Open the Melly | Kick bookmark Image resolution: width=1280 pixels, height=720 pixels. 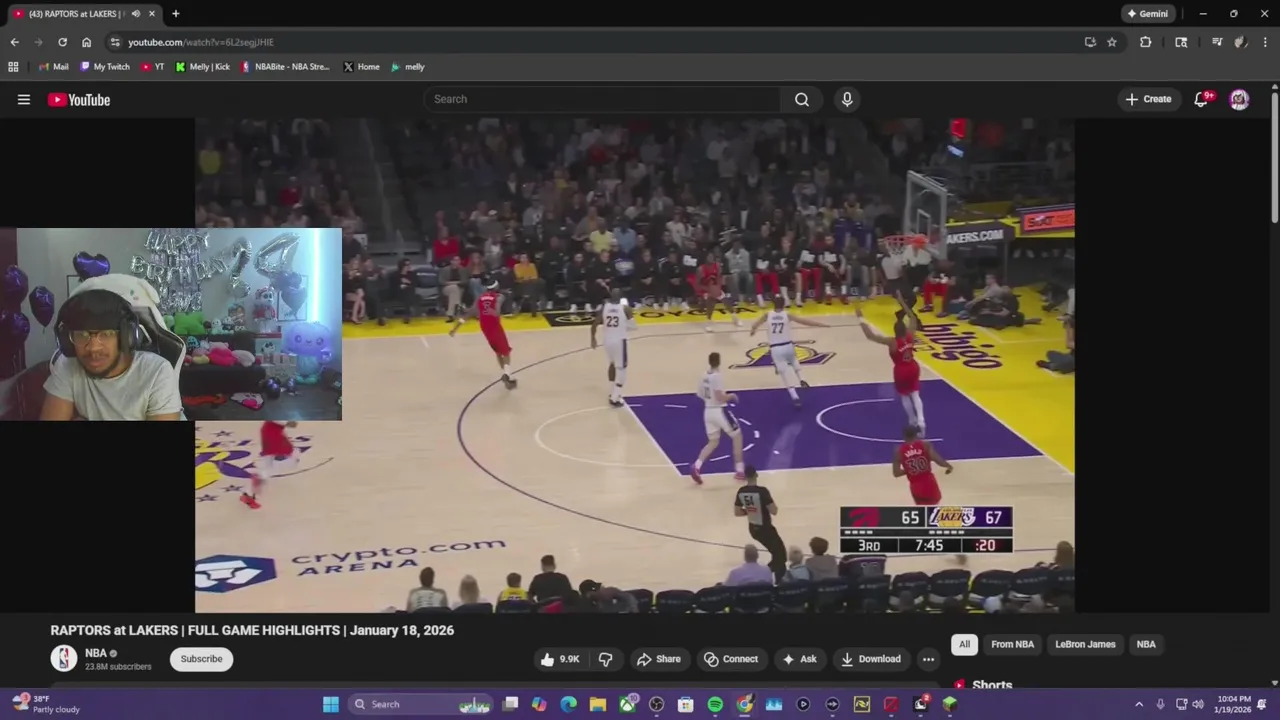(203, 67)
